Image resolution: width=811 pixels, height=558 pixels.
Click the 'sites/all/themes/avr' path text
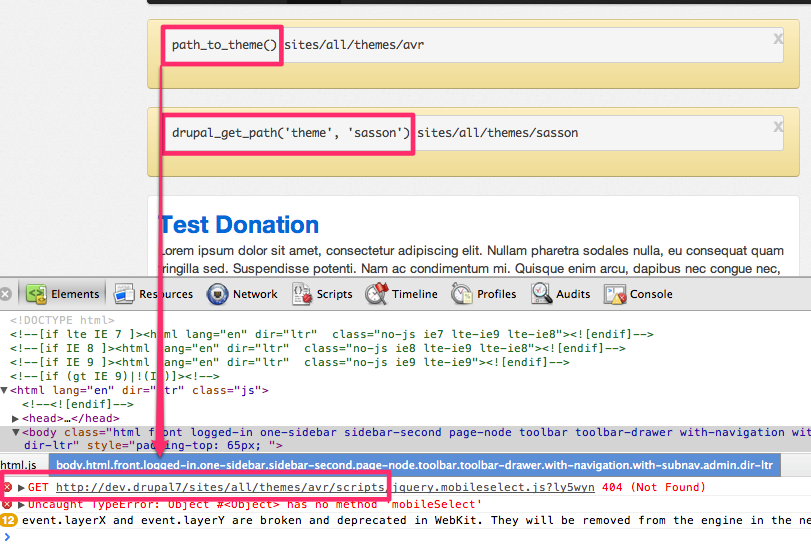pos(354,44)
